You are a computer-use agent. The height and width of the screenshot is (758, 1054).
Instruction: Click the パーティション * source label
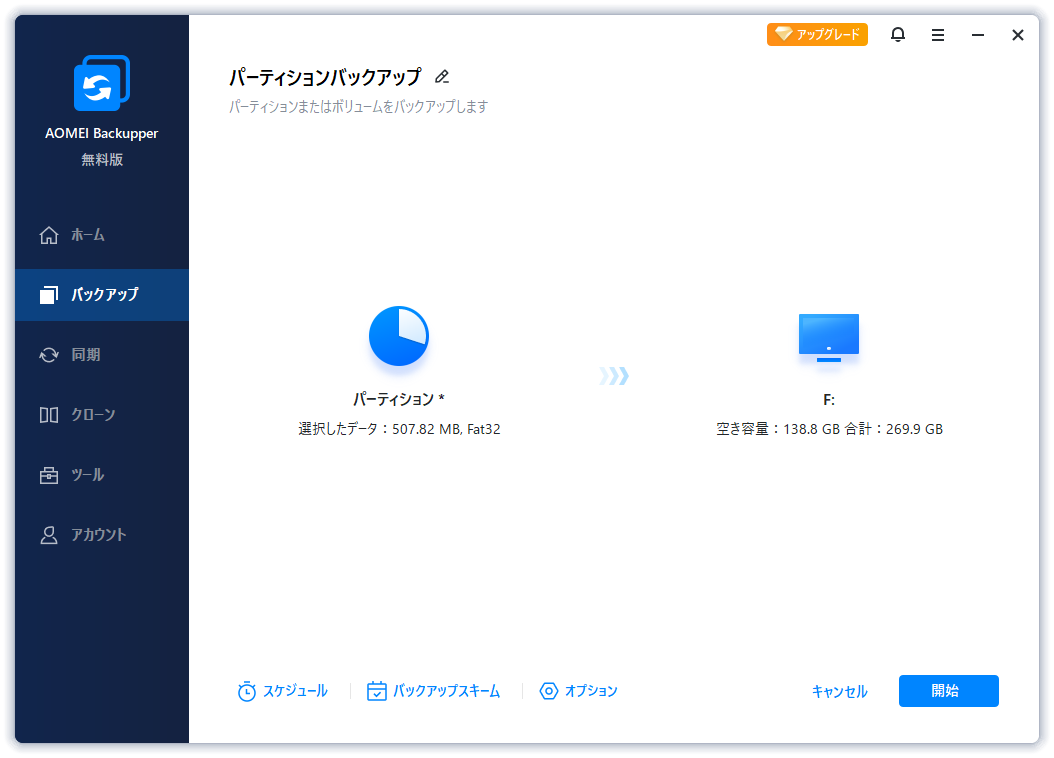[399, 400]
